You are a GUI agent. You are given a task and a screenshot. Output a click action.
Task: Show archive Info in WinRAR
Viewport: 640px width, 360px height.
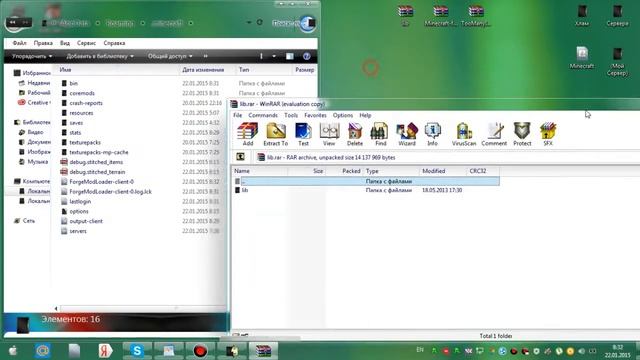[432, 134]
